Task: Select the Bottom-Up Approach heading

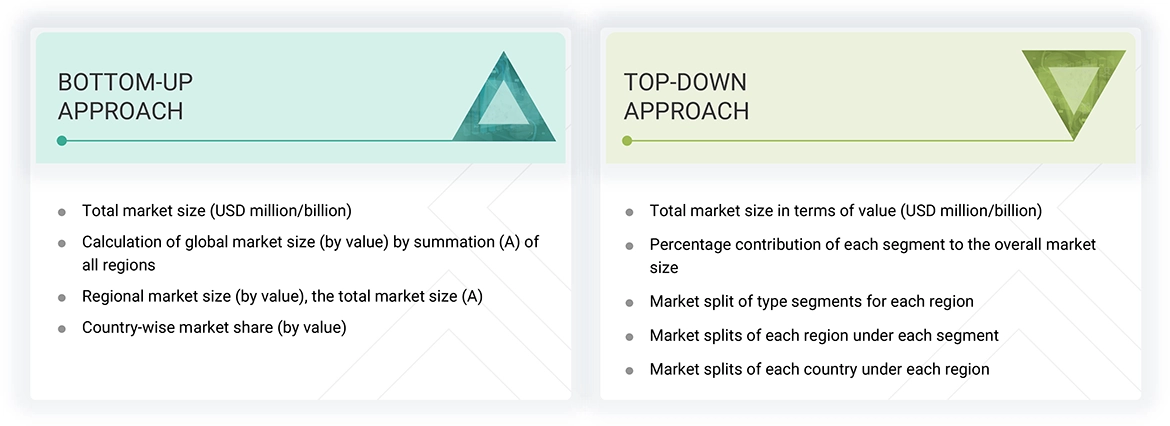Action: coord(121,96)
